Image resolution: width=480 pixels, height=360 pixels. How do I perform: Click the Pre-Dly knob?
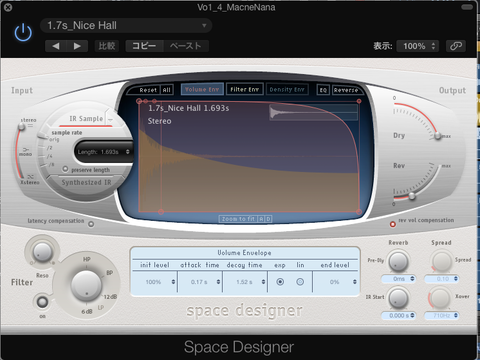point(399,261)
